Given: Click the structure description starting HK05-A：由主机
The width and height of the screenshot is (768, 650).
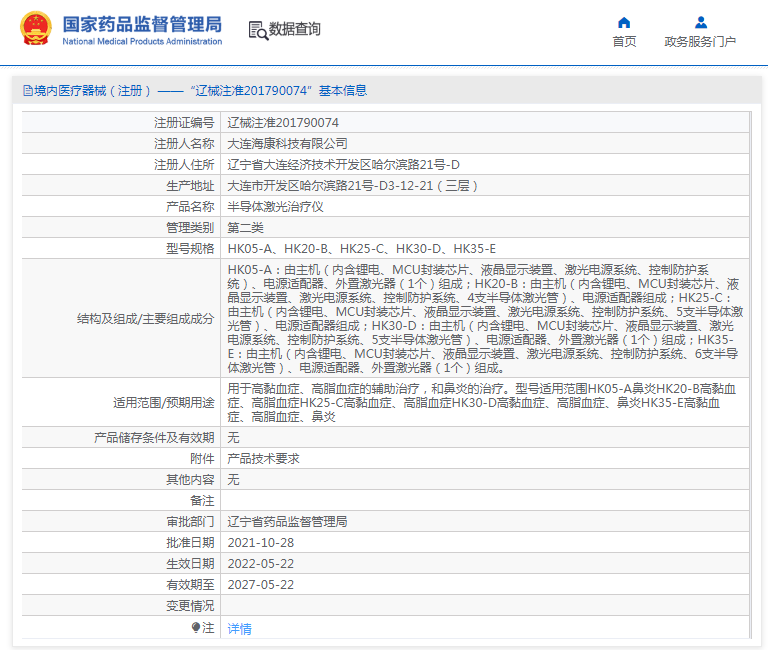Looking at the screenshot, I should [x=485, y=318].
